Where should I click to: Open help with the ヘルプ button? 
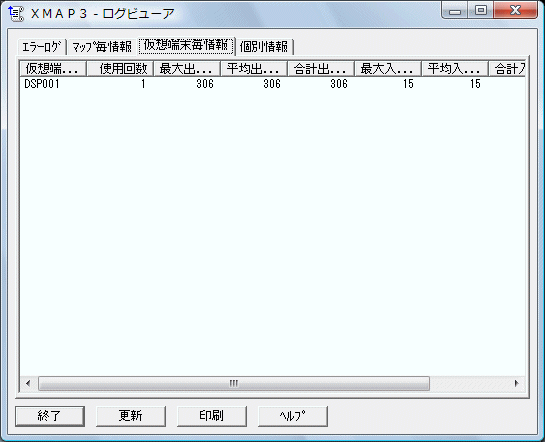pos(293,416)
